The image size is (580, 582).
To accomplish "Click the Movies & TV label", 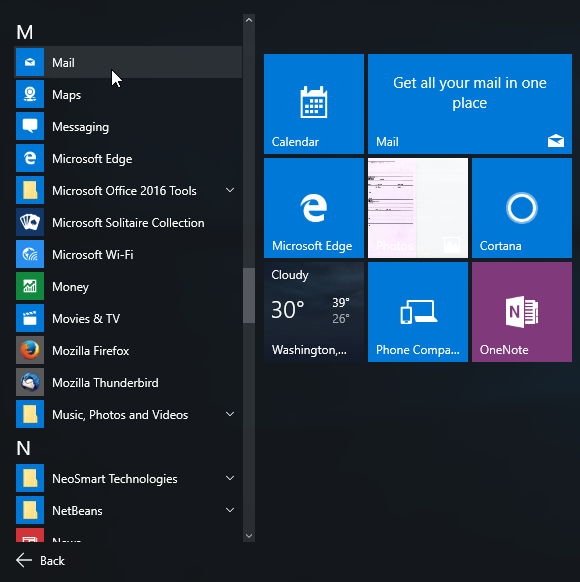I will (86, 318).
